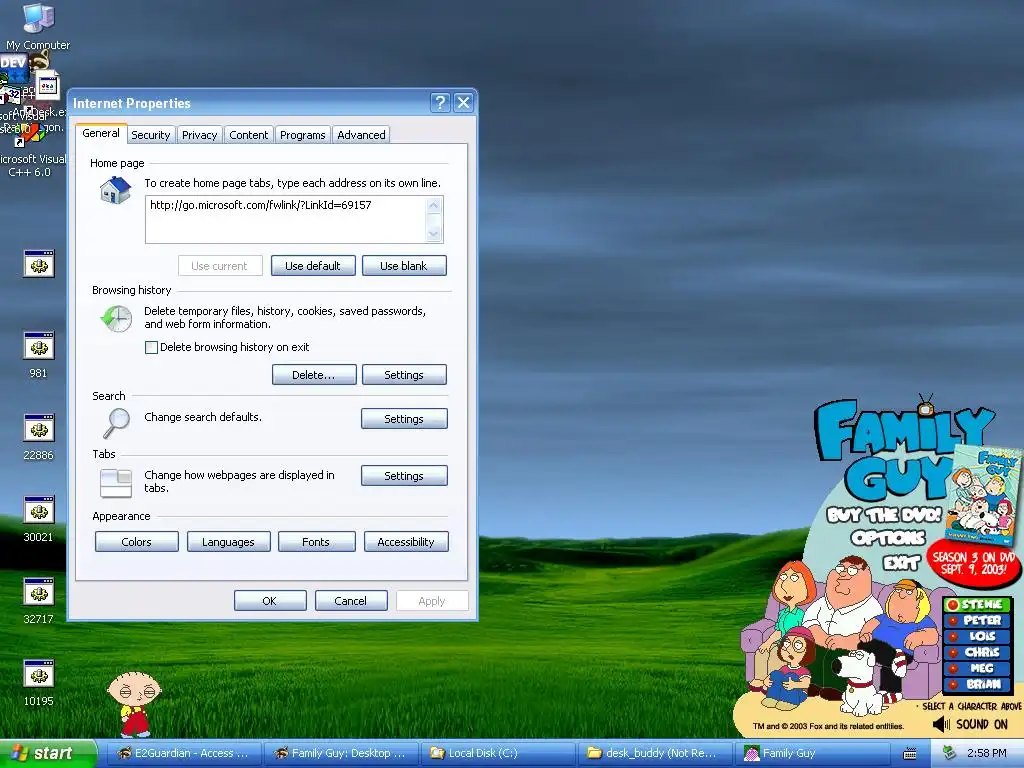Click into the home page URL field
Screen dimensions: 1024x768
coord(285,219)
